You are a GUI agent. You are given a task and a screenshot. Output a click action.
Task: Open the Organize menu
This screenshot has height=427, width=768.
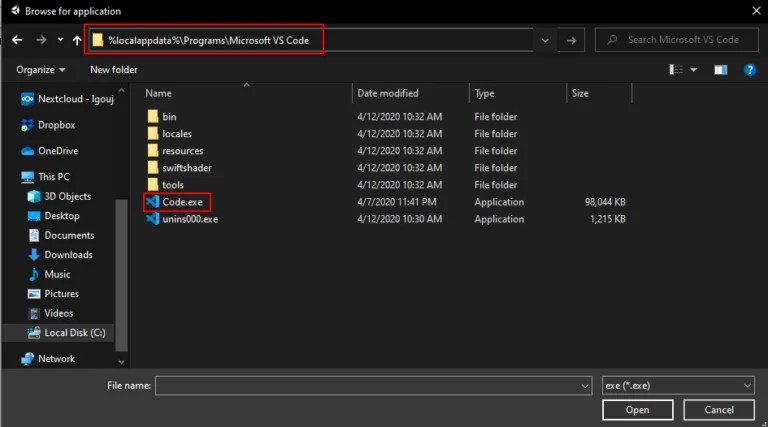coord(41,70)
